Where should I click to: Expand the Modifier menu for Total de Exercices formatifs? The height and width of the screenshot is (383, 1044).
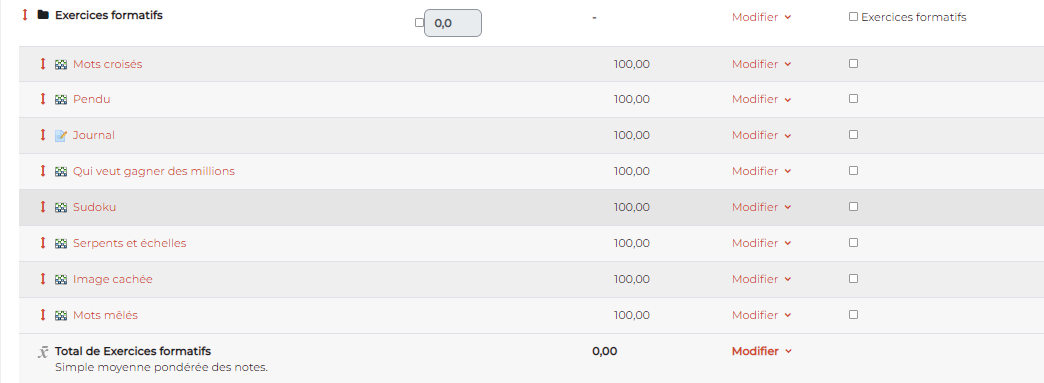click(x=762, y=351)
